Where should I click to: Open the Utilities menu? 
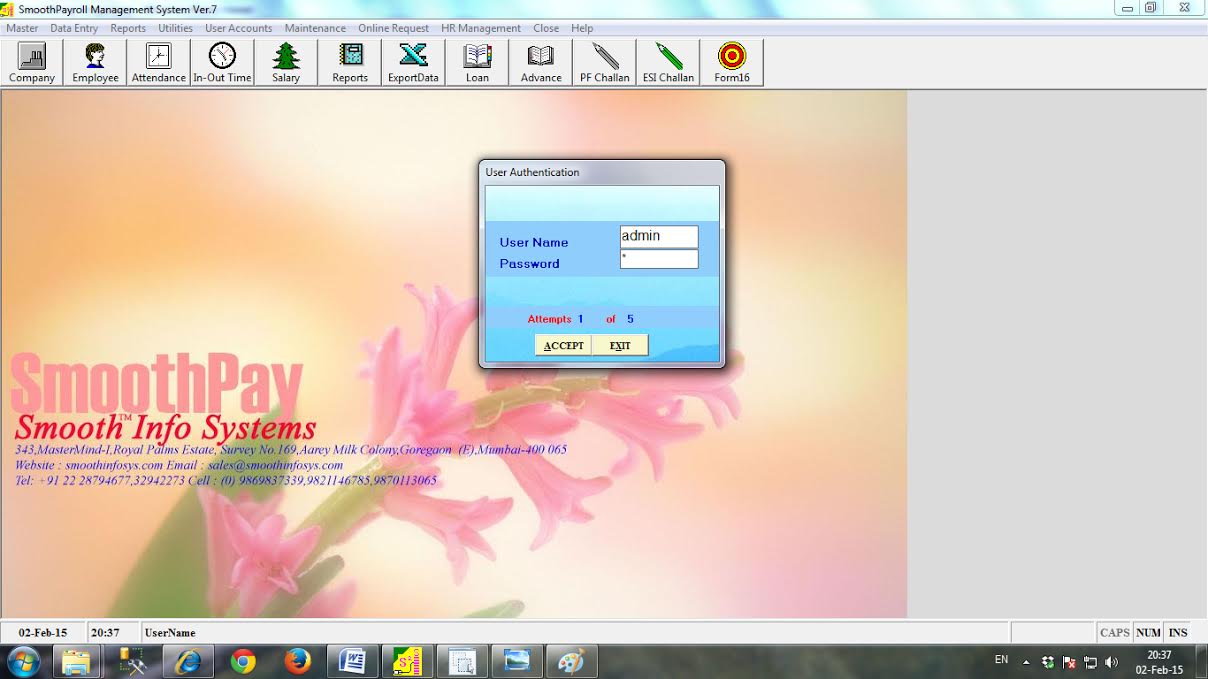click(x=175, y=28)
